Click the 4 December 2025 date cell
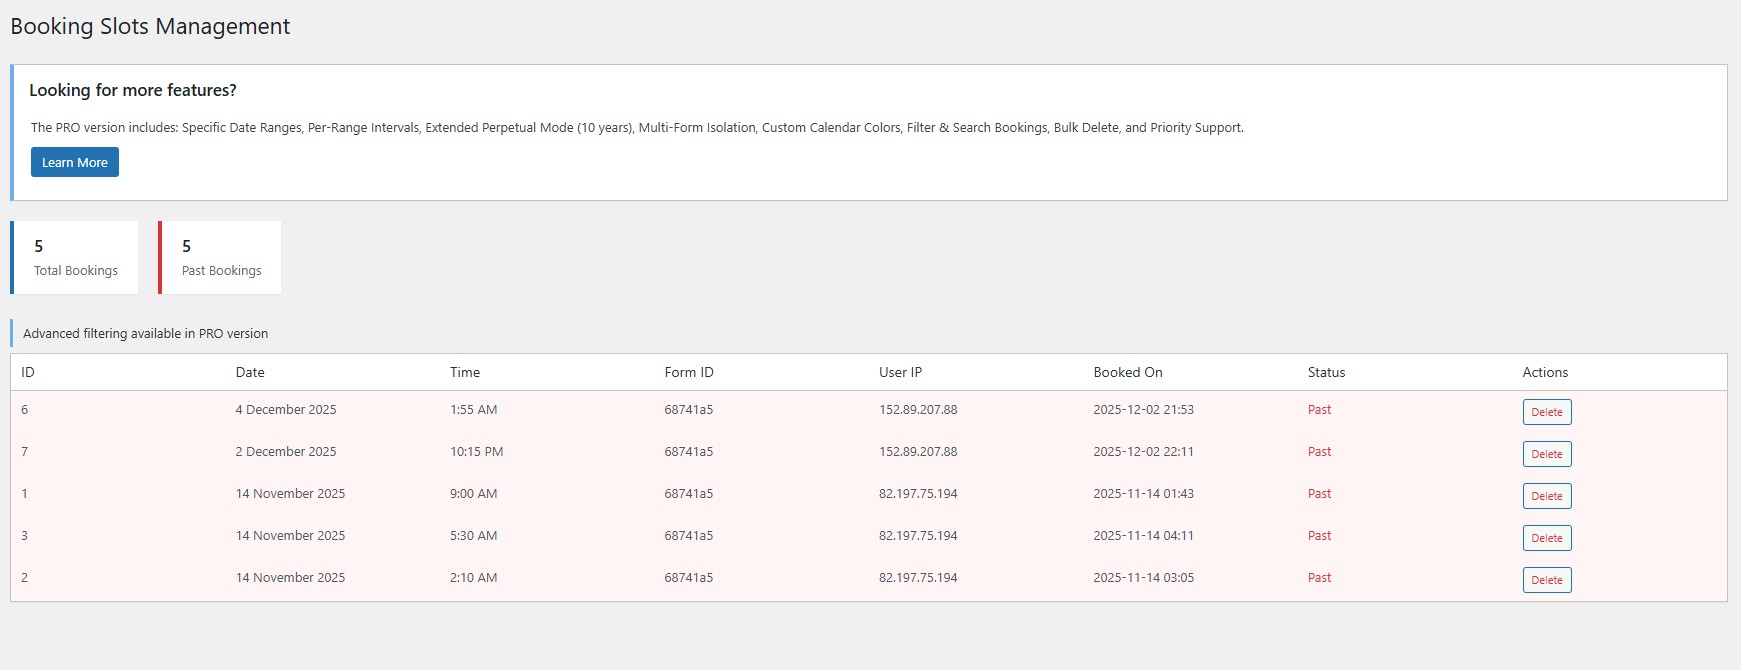This screenshot has height=670, width=1741. point(286,409)
